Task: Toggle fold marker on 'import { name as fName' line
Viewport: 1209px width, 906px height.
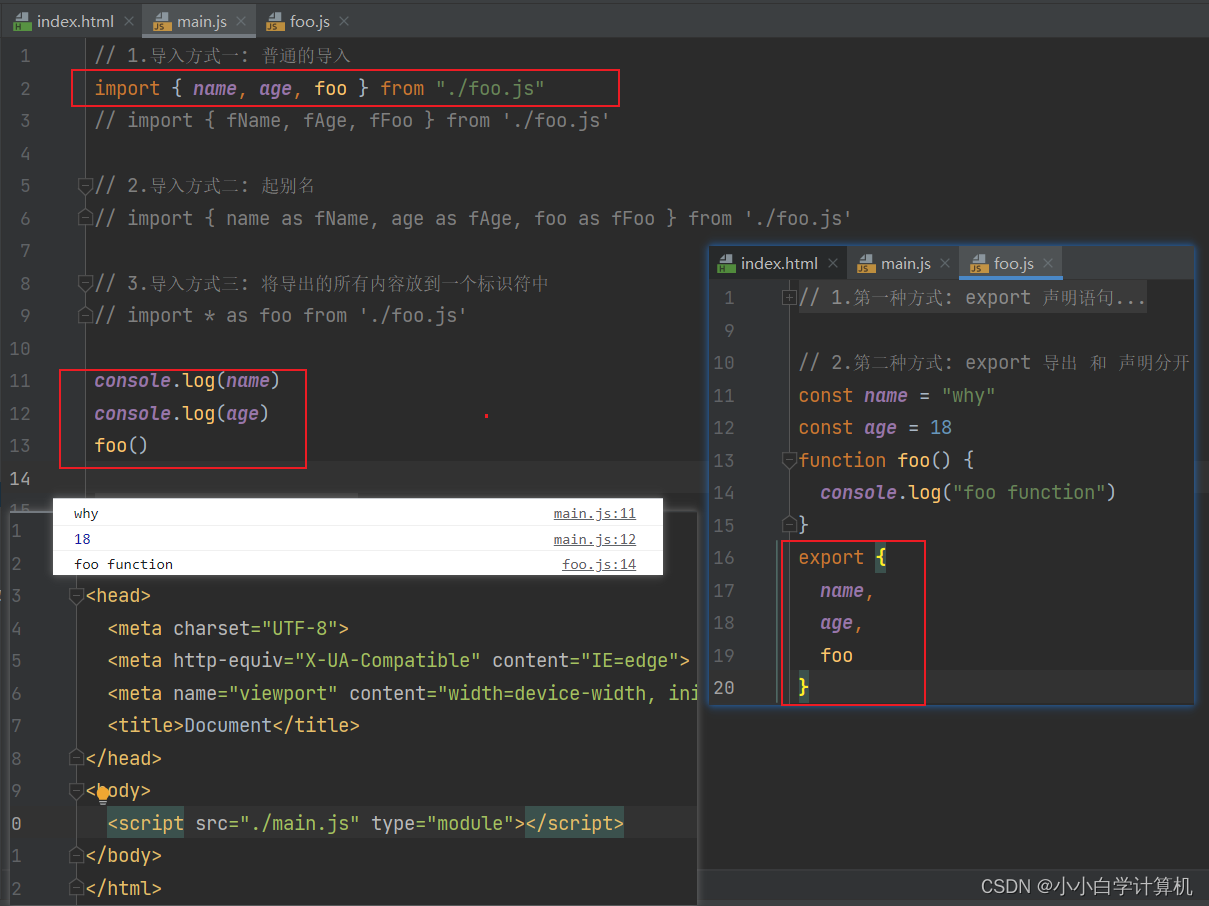Action: click(85, 218)
